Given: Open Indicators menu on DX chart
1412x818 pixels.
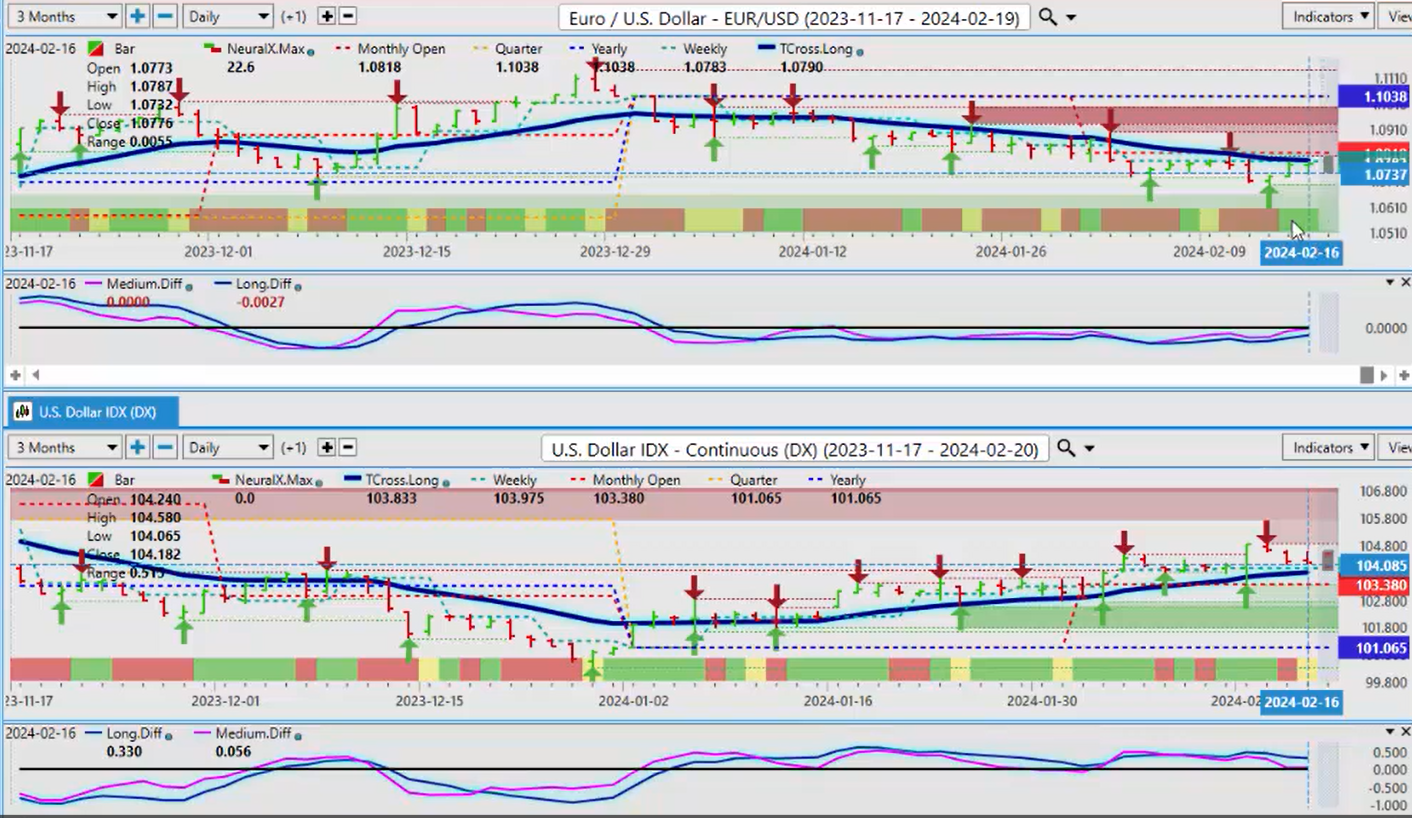Looking at the screenshot, I should (x=1330, y=447).
